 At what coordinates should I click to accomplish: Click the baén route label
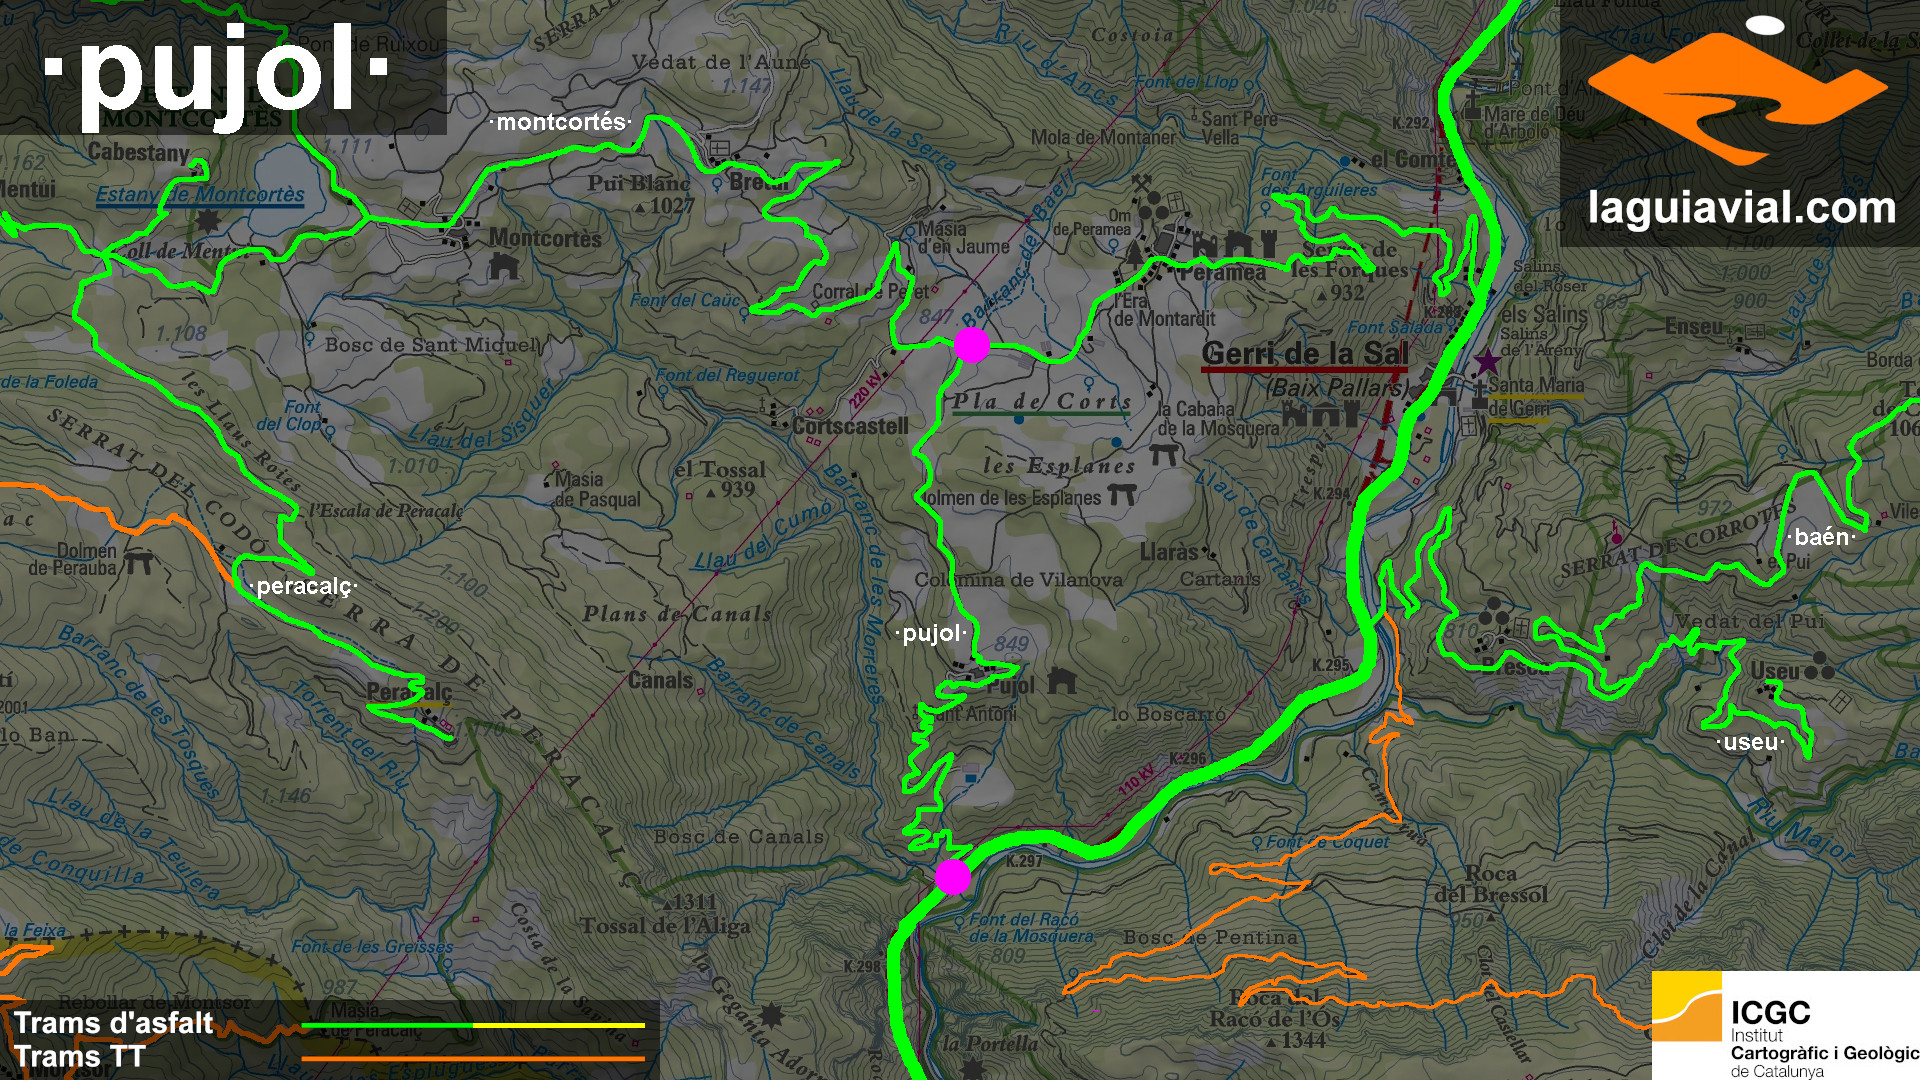1821,537
